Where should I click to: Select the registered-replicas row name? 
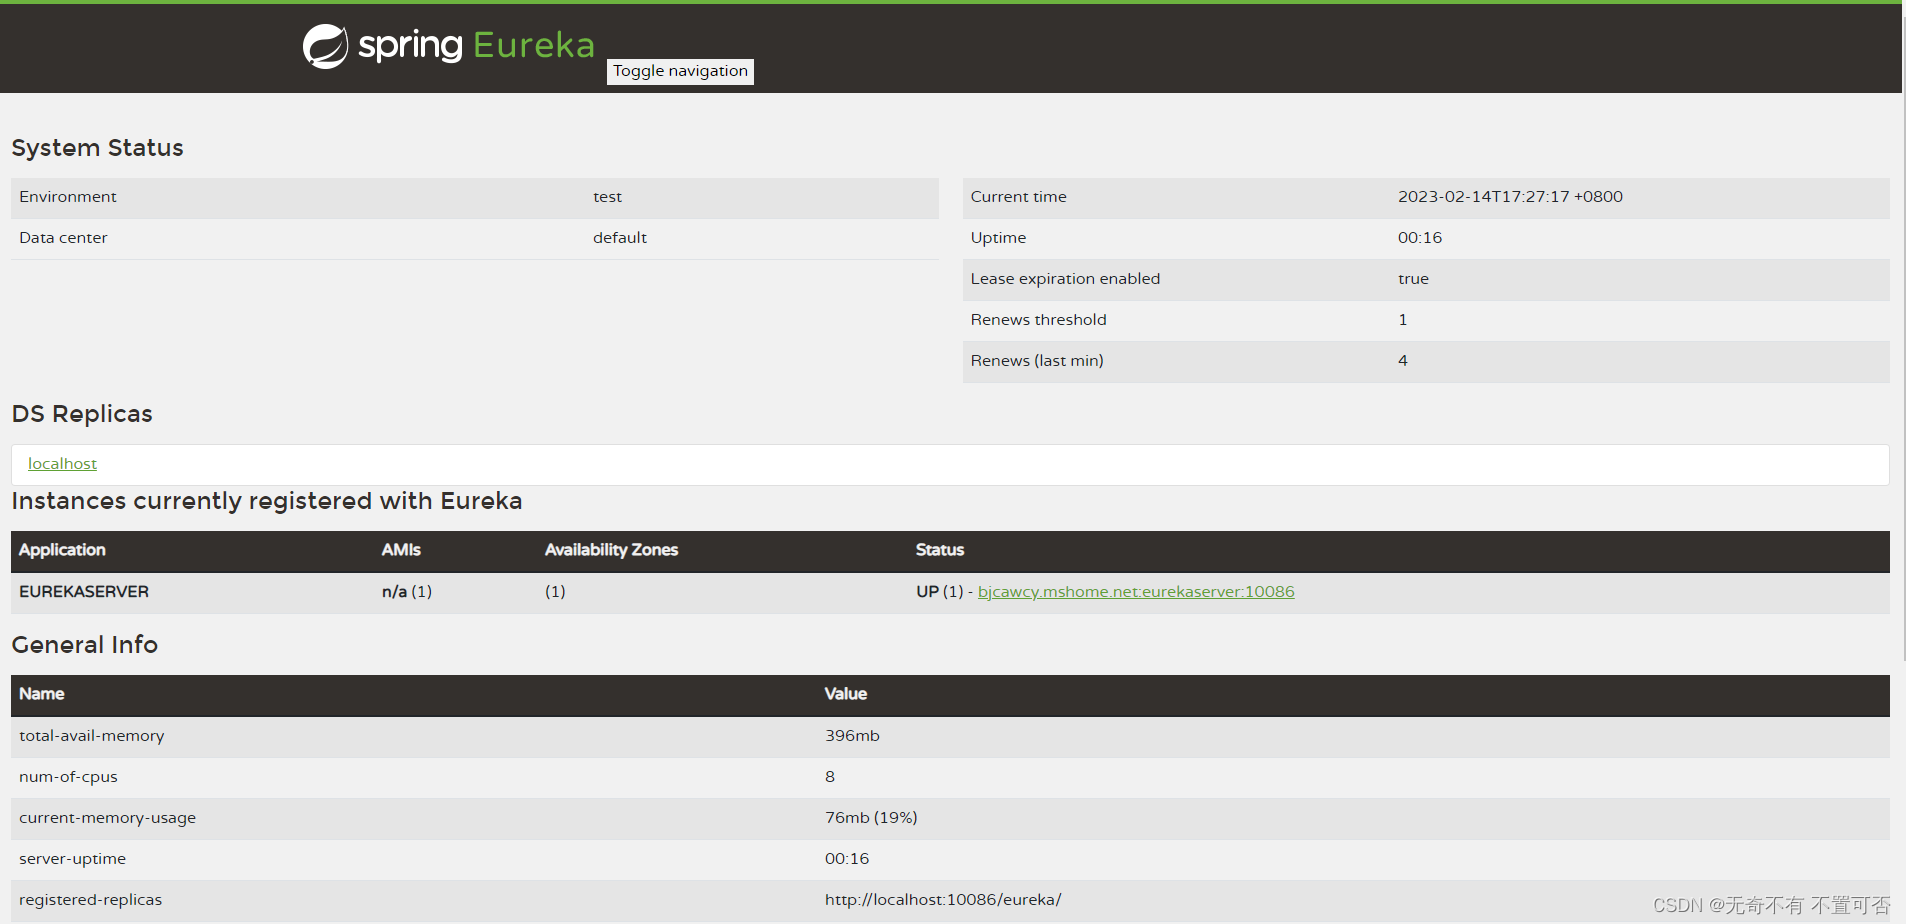[x=90, y=900]
